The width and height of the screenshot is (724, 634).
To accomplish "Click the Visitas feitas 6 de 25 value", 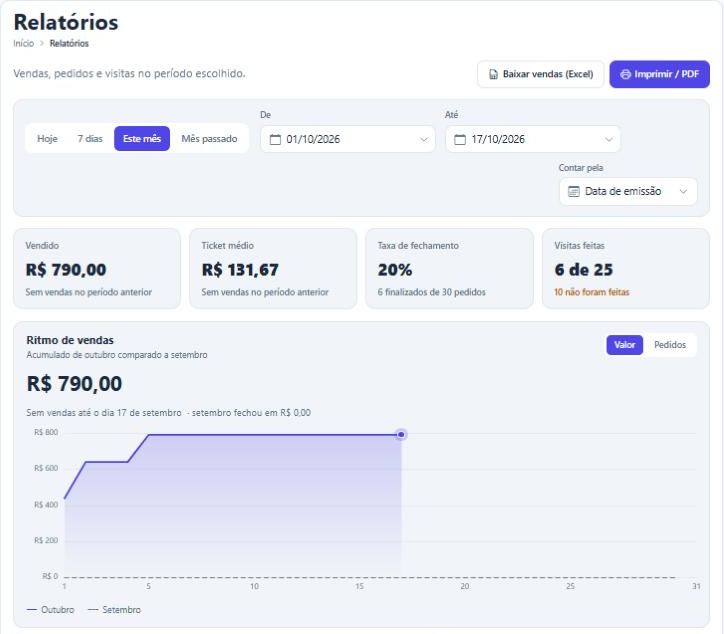I will tap(584, 270).
